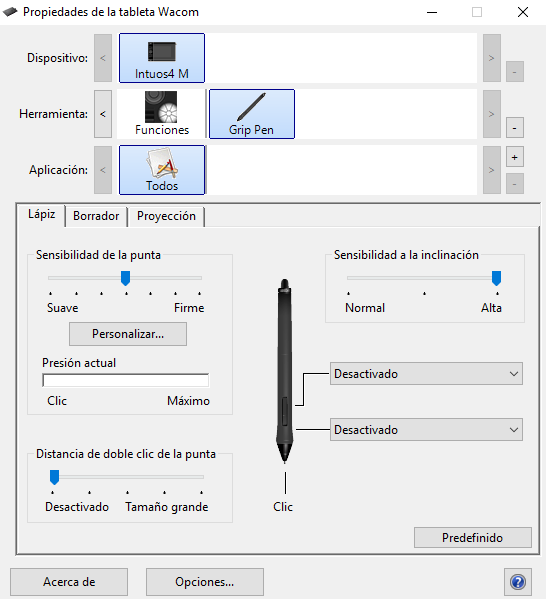Image resolution: width=546 pixels, height=599 pixels.
Task: Click the Alta label under tilt sensitivity
Action: [x=491, y=308]
